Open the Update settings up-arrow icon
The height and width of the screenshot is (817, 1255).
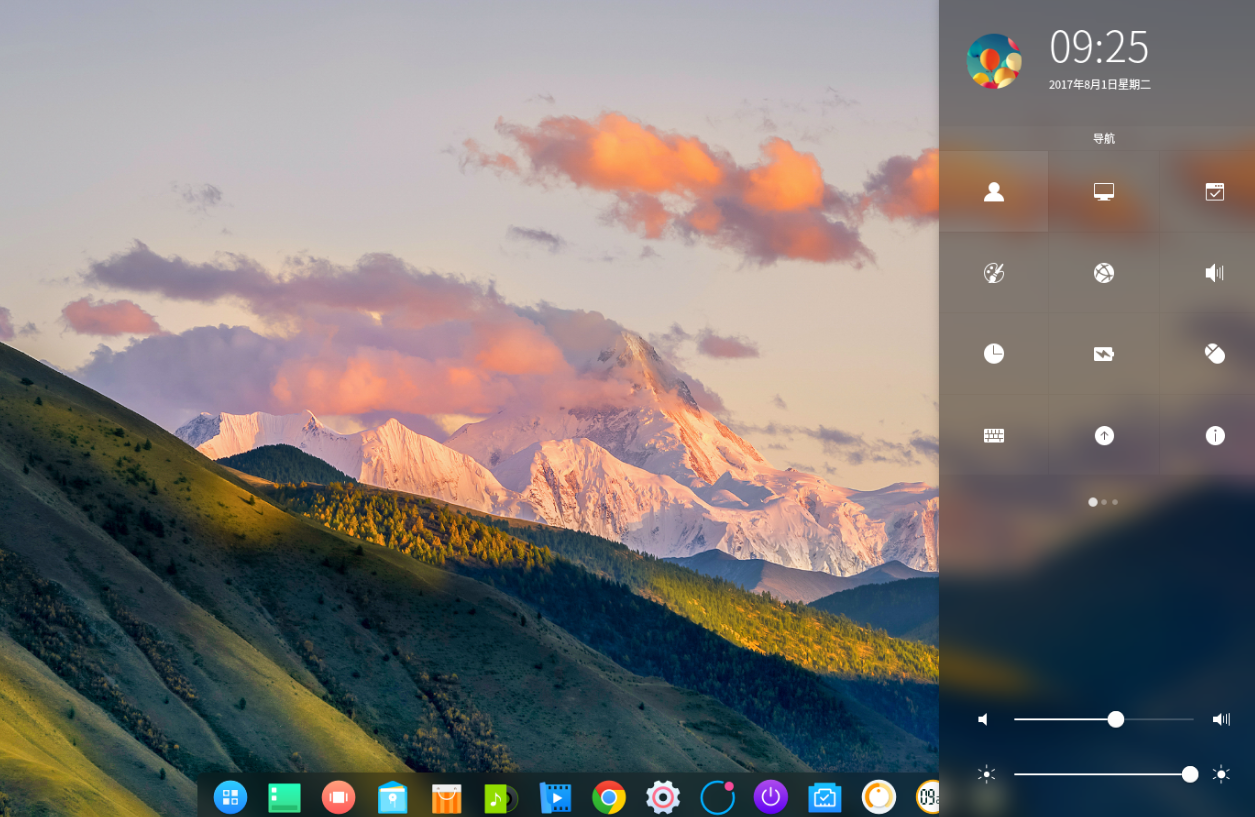click(1104, 435)
